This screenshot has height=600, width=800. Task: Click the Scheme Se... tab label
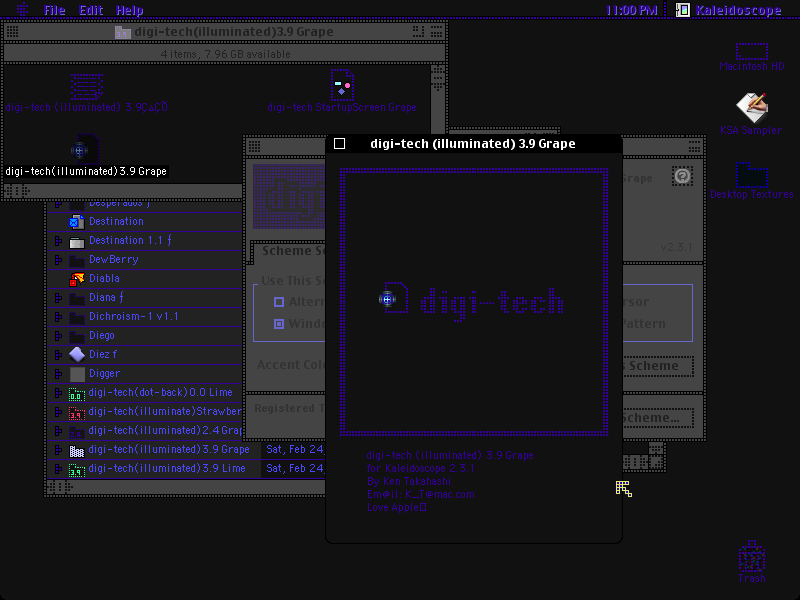(x=293, y=251)
